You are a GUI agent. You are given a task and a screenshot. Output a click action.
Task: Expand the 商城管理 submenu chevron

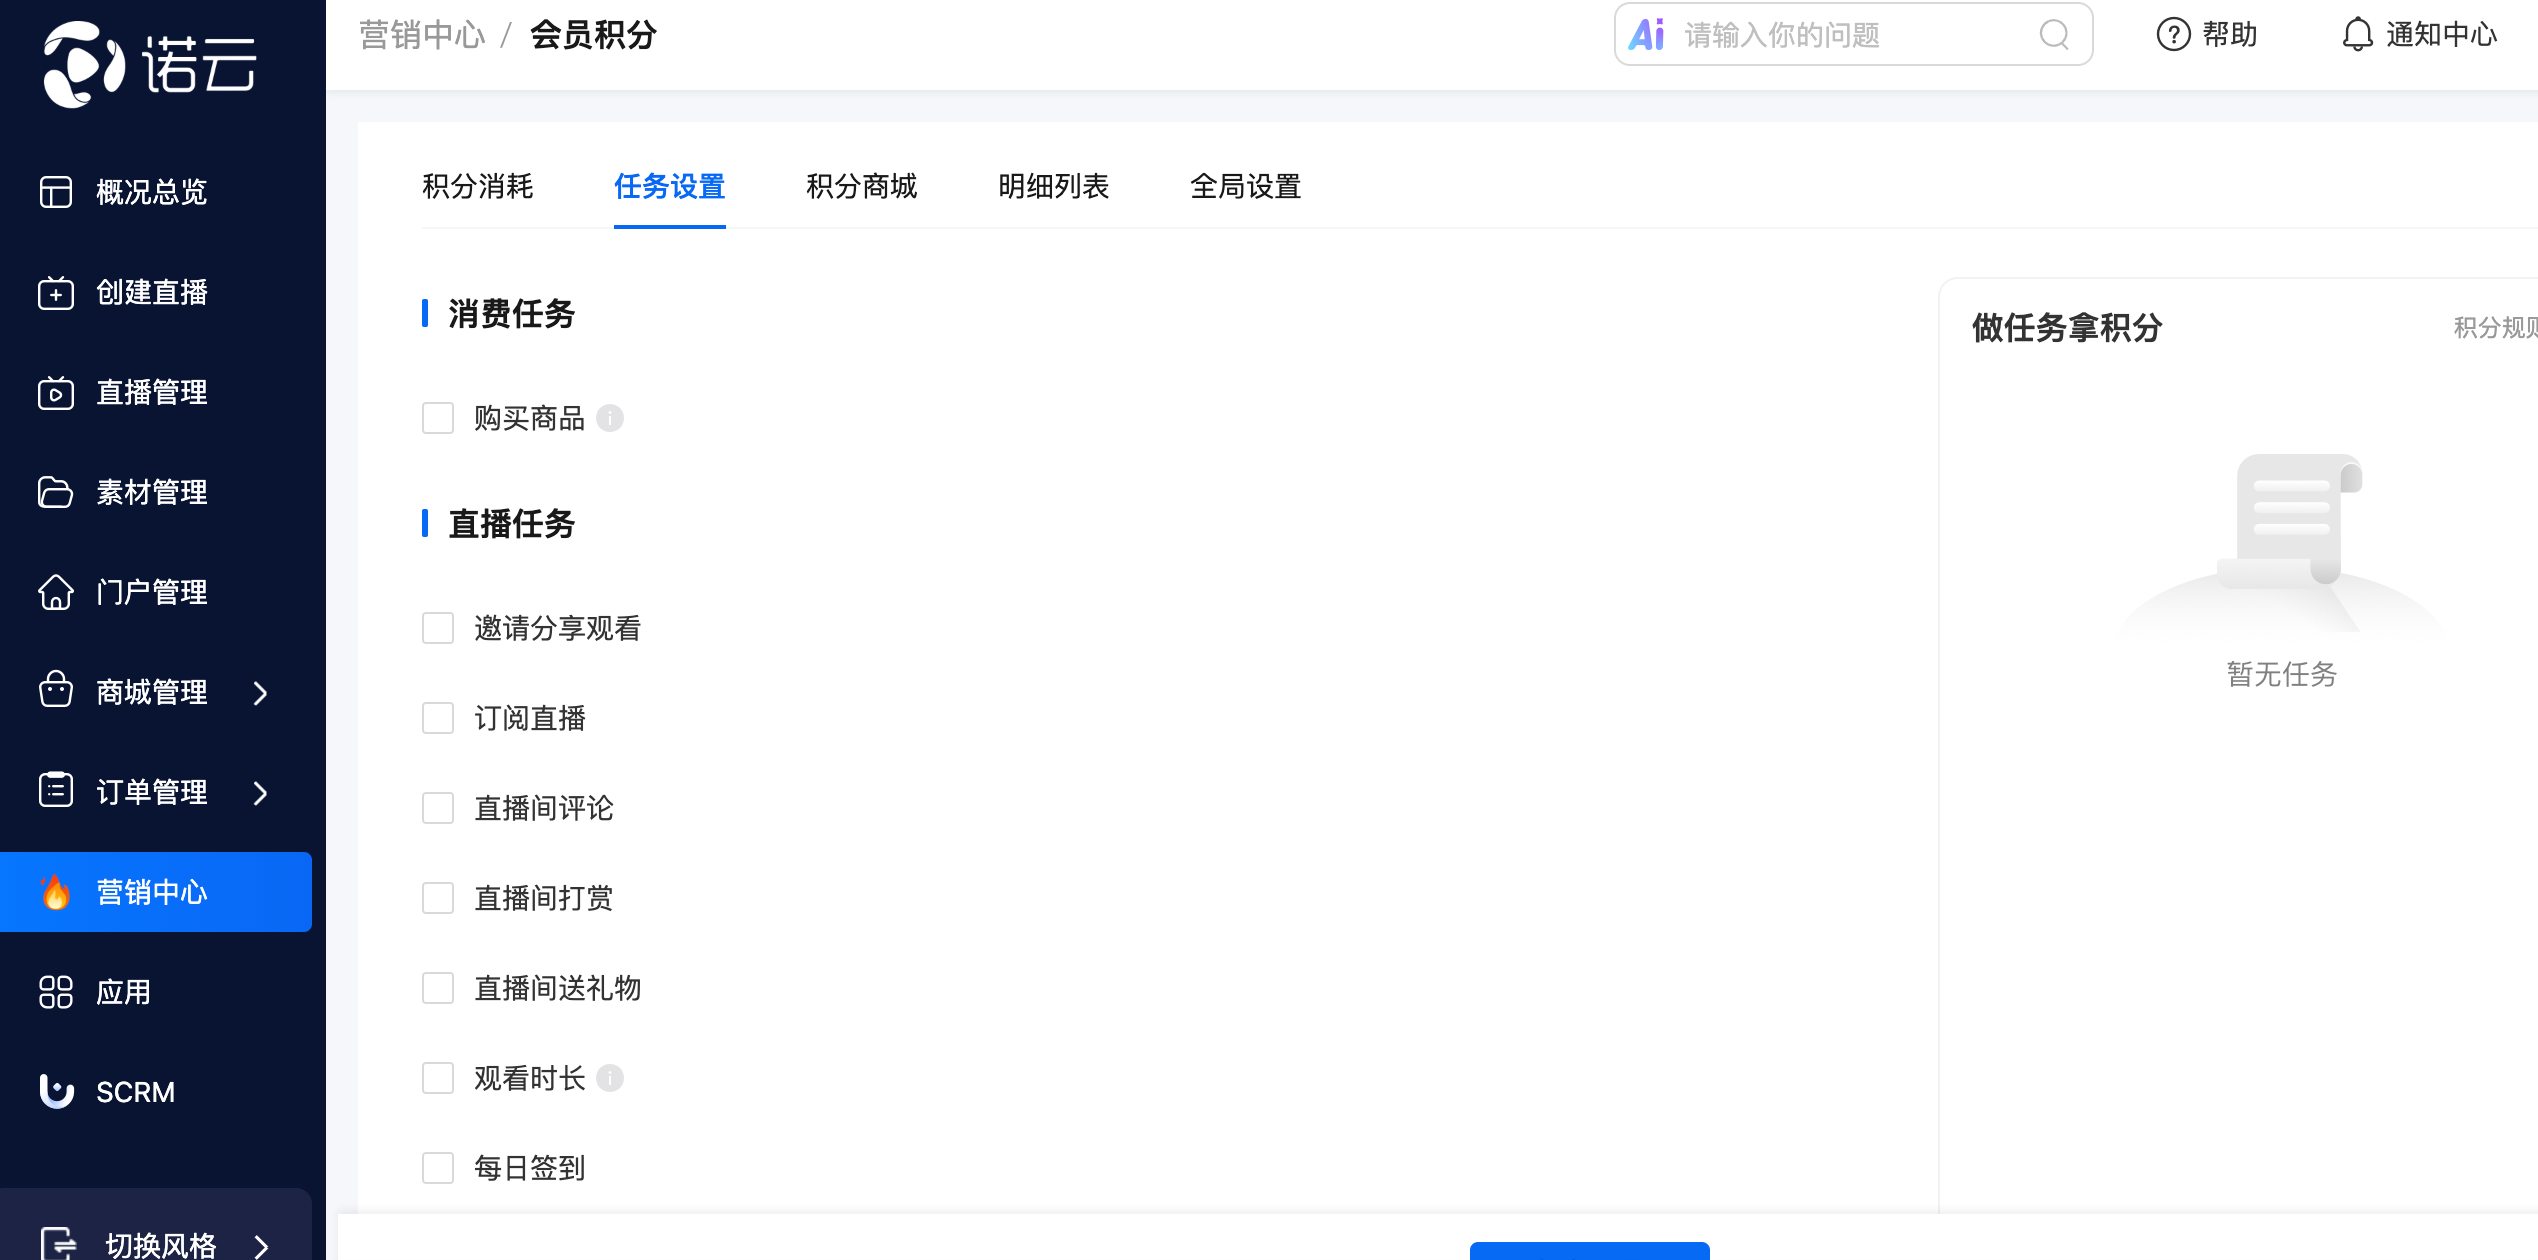[261, 693]
